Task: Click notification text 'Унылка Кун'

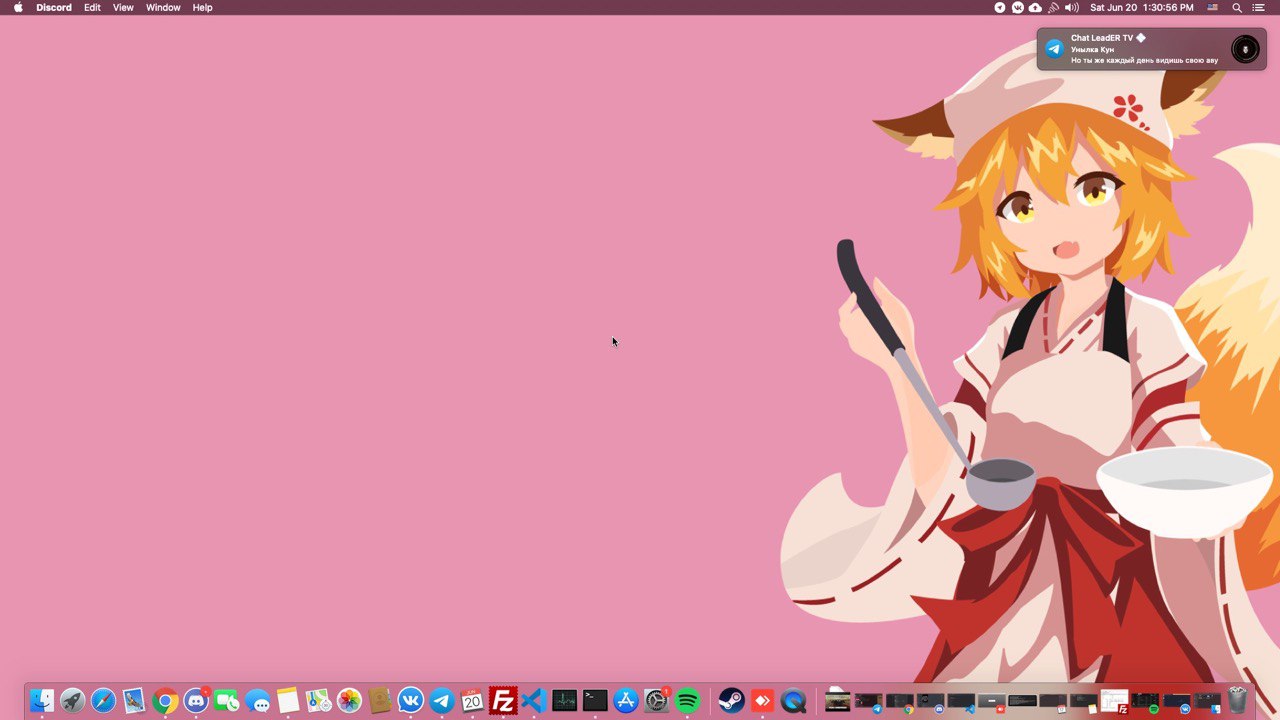Action: click(1092, 49)
